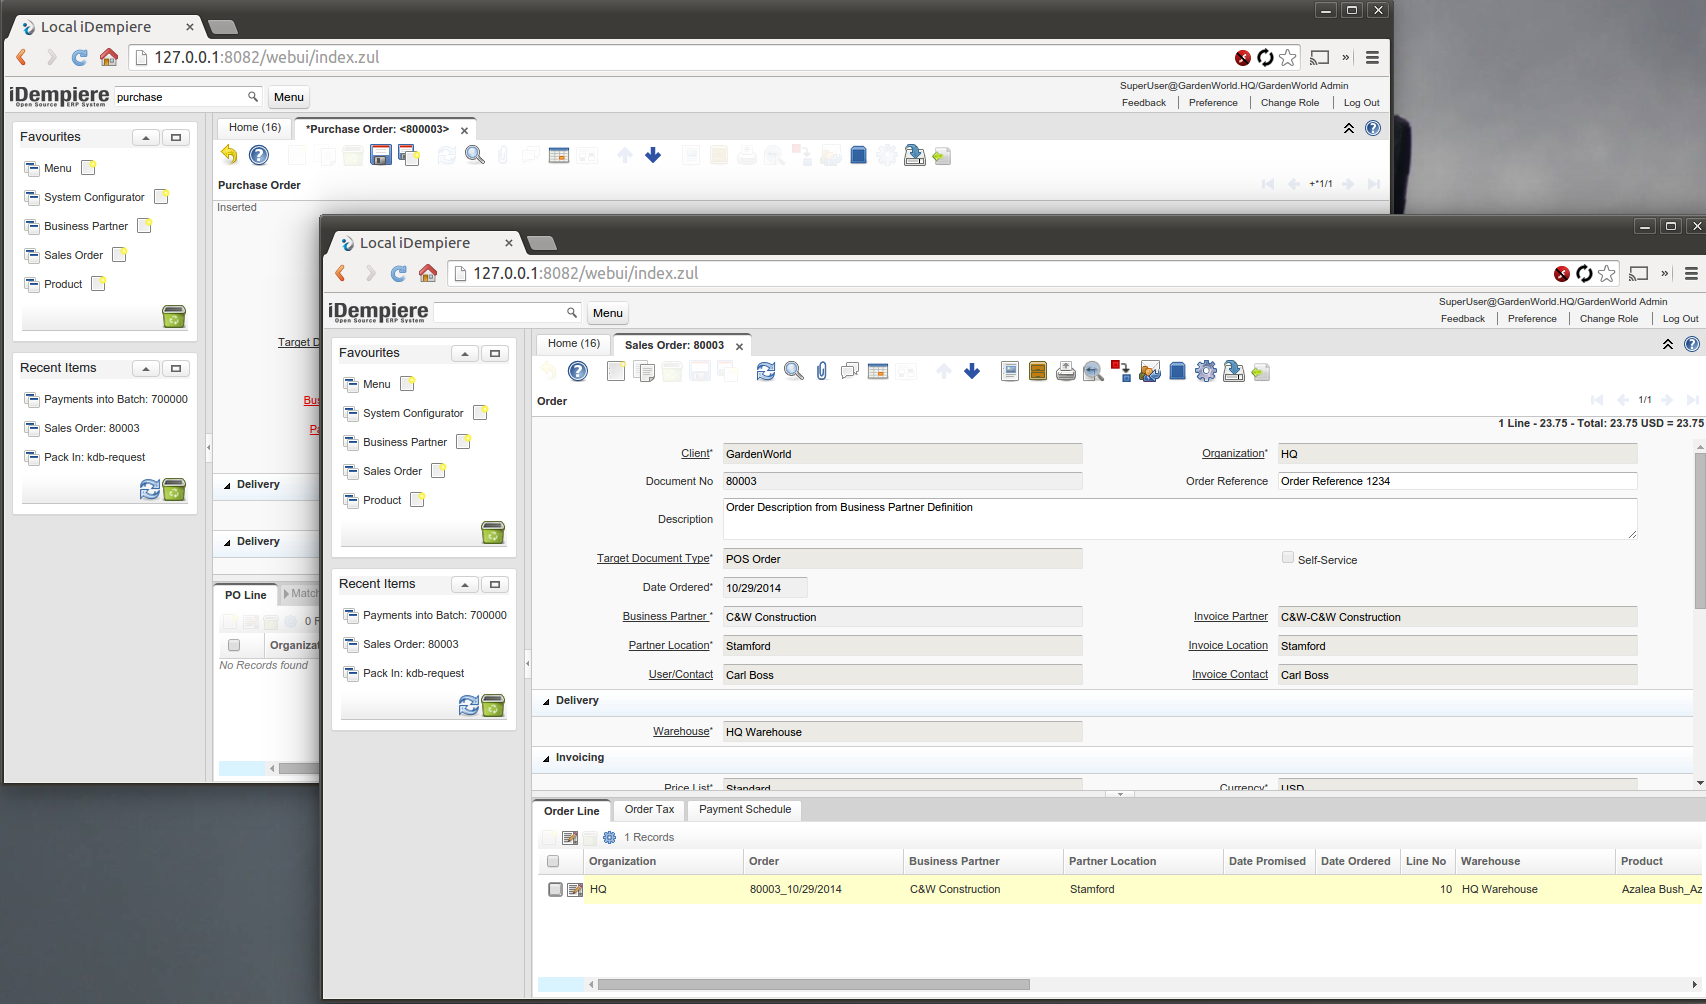Attach a file with the paperclip icon
The image size is (1706, 1004).
822,371
